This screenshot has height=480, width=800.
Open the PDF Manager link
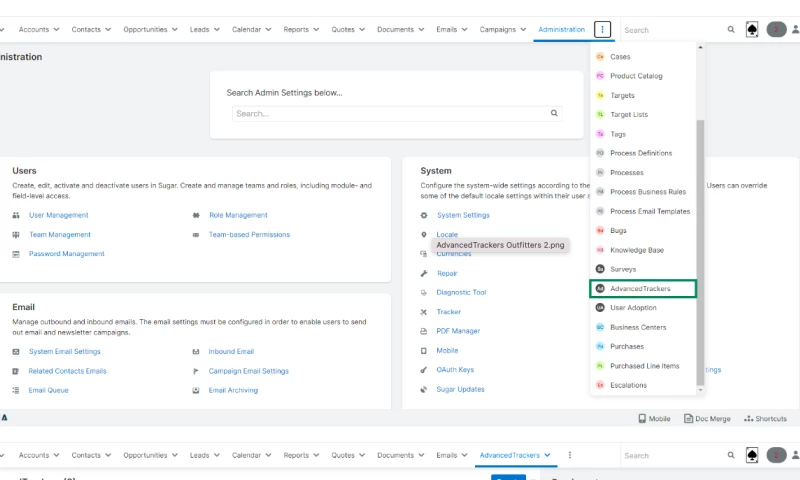pos(458,331)
